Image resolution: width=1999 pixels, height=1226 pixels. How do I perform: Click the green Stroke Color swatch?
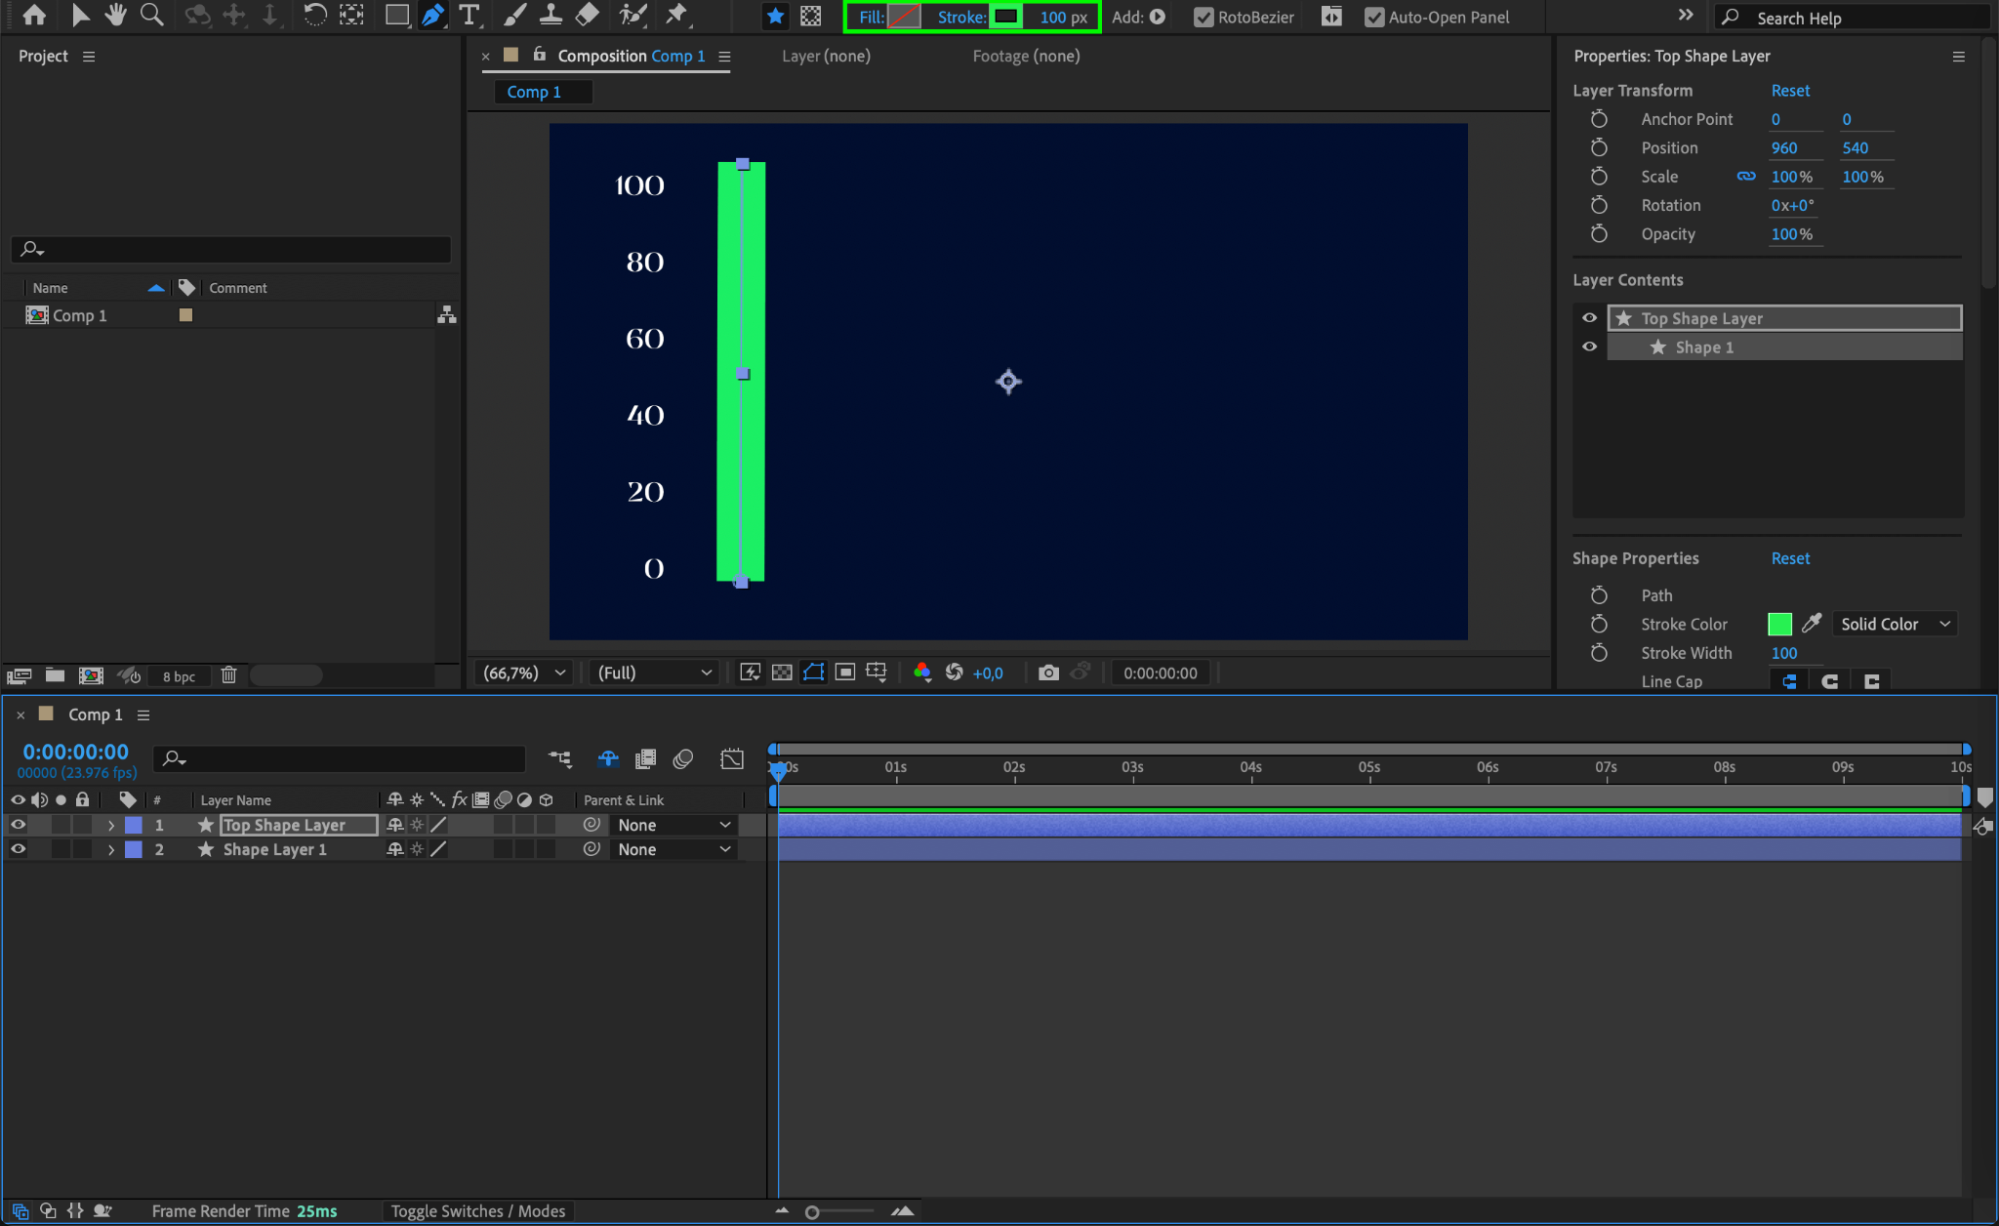pyautogui.click(x=1779, y=624)
